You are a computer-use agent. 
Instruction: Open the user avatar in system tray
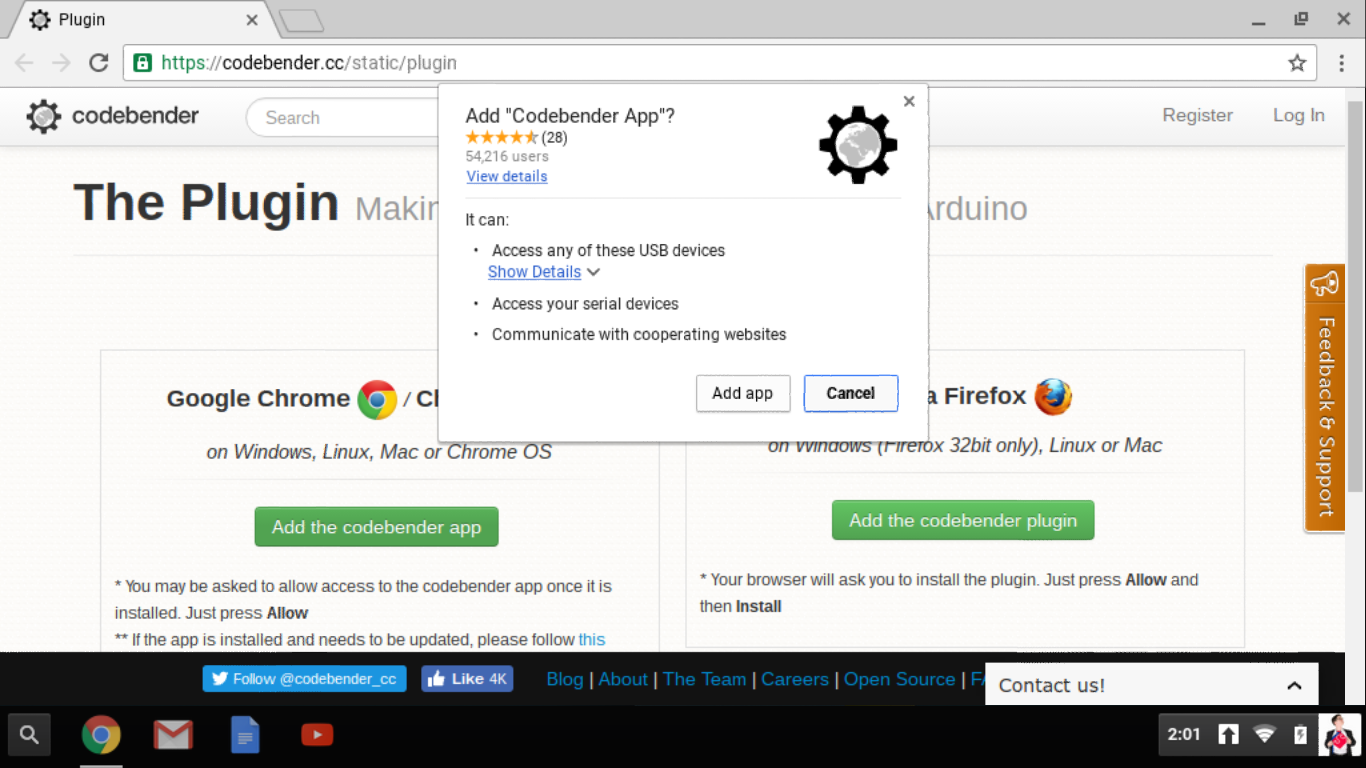coord(1340,735)
